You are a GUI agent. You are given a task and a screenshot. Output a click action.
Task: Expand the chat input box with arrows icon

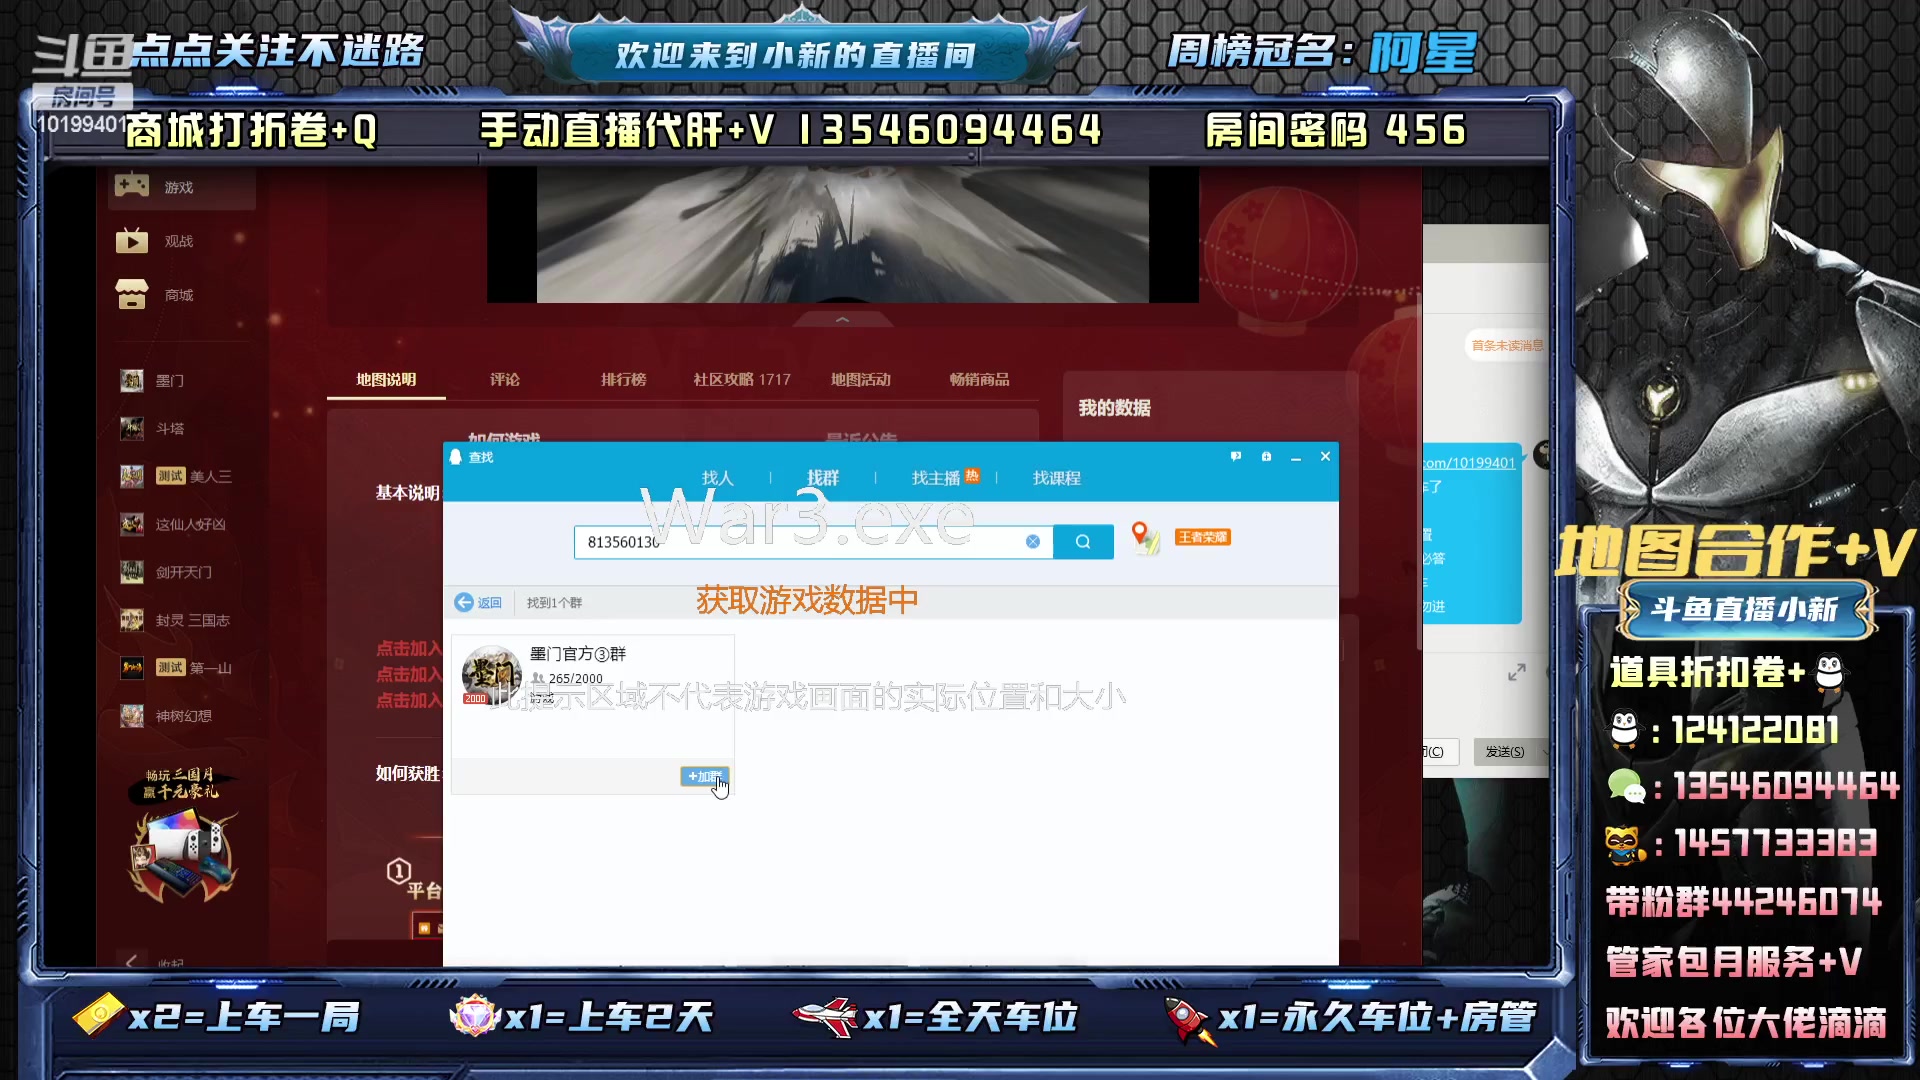[x=1517, y=673]
